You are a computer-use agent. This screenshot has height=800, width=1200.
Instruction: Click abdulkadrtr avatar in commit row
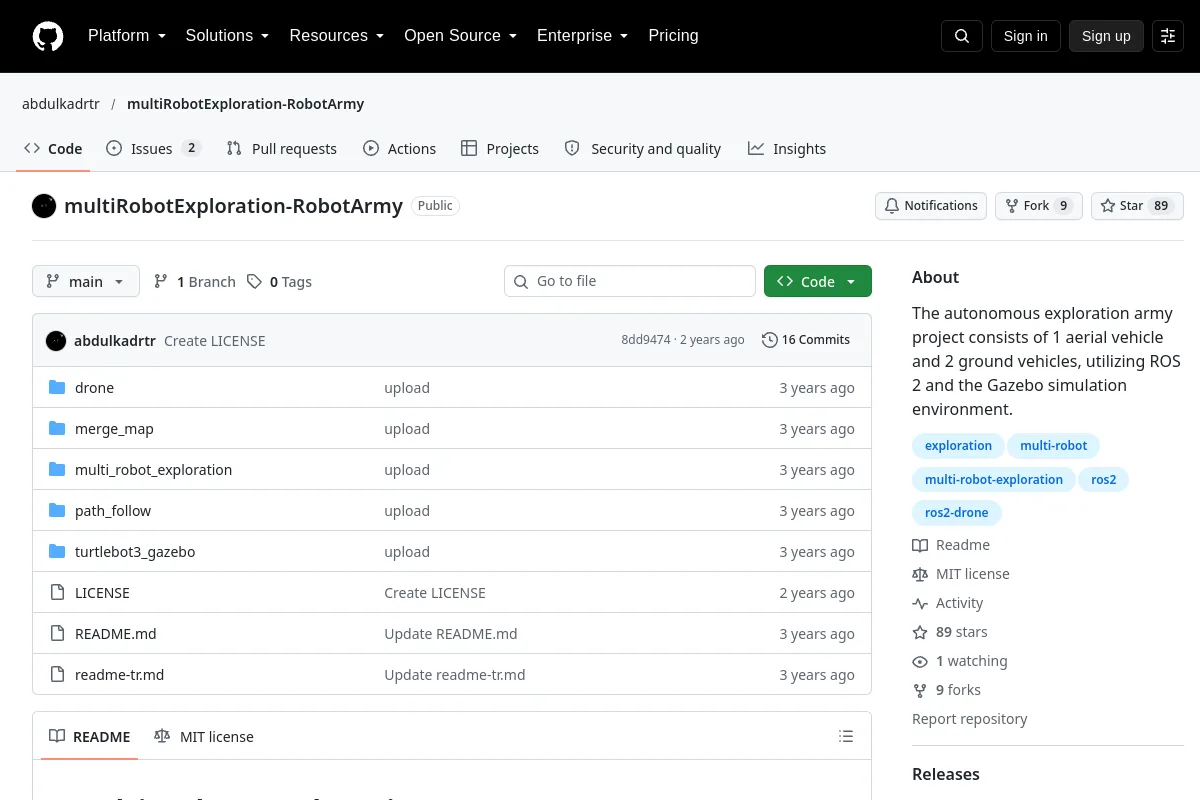pos(56,341)
